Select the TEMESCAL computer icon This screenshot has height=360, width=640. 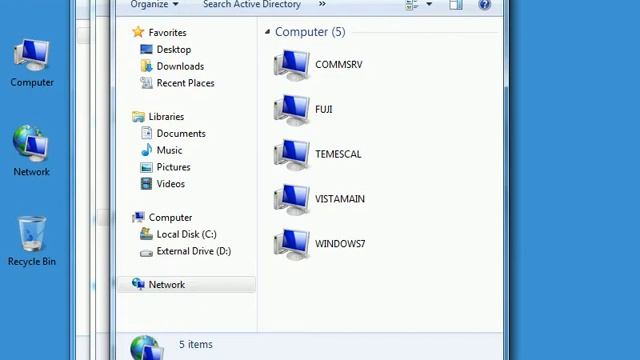click(291, 154)
